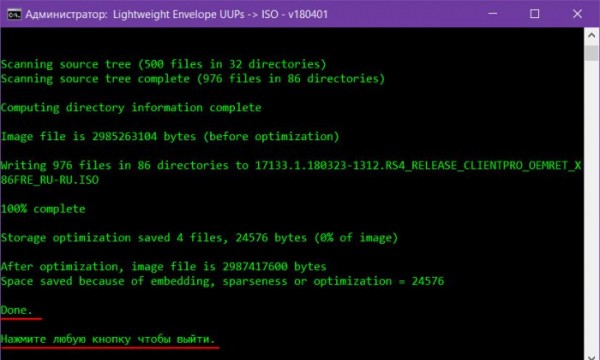
Task: Click the line 'Scanning source tree (500 files in 32 directories)'
Action: [163, 64]
